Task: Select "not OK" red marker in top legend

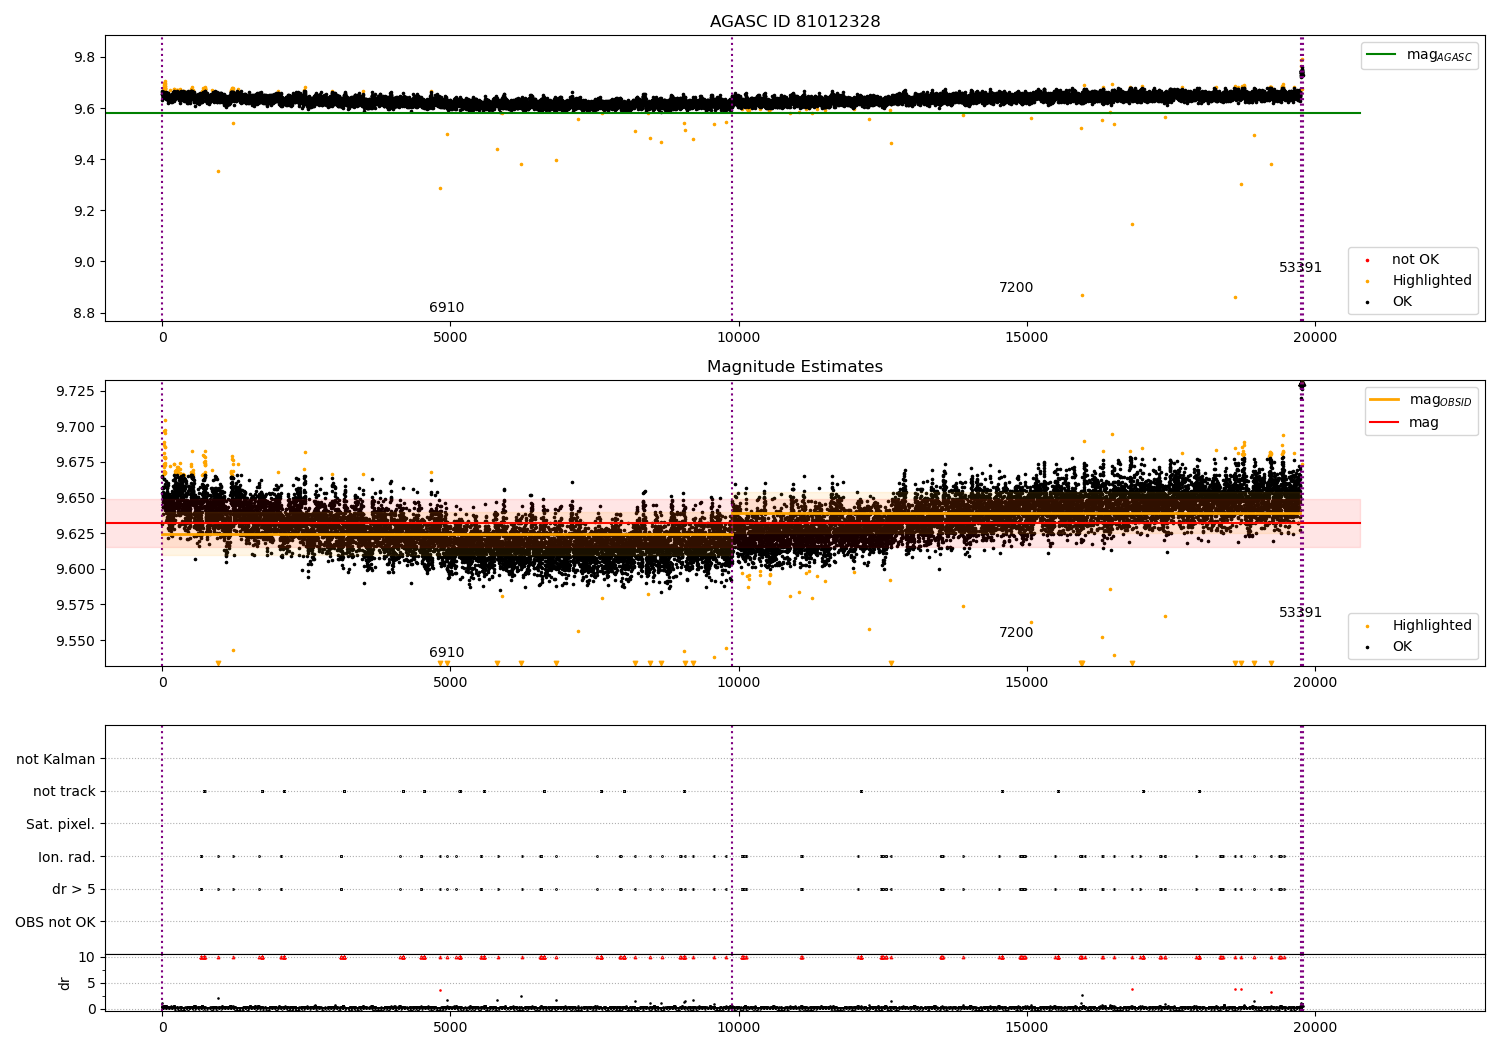Action: pyautogui.click(x=1368, y=260)
